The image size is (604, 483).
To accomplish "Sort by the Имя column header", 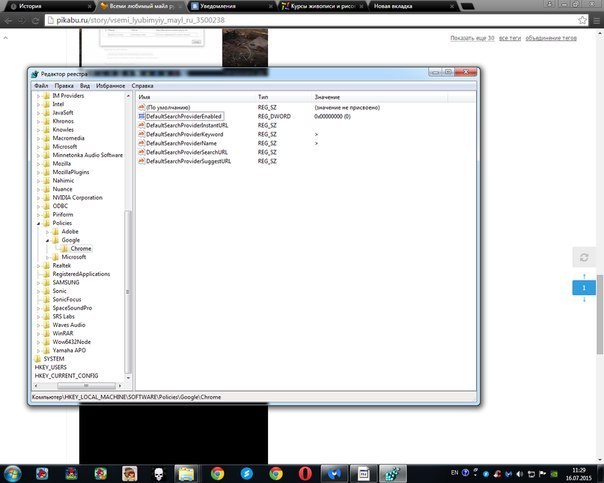I will point(195,97).
